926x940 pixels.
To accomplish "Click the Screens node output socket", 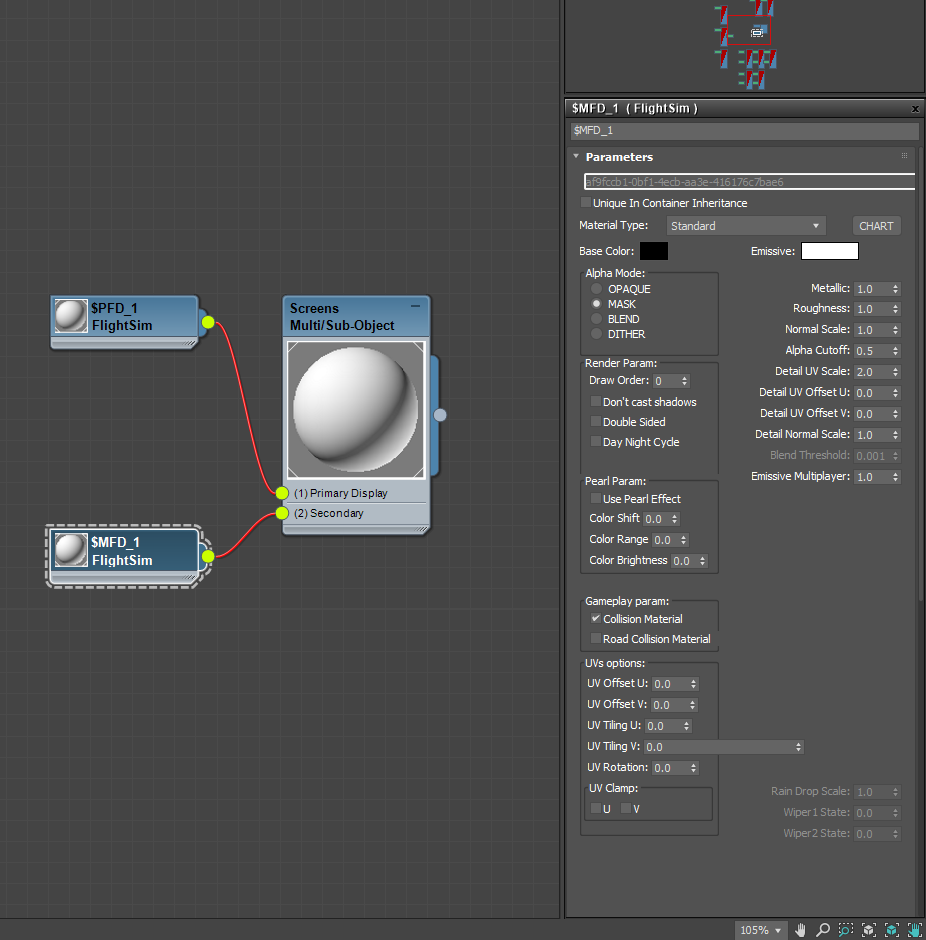I will (440, 415).
